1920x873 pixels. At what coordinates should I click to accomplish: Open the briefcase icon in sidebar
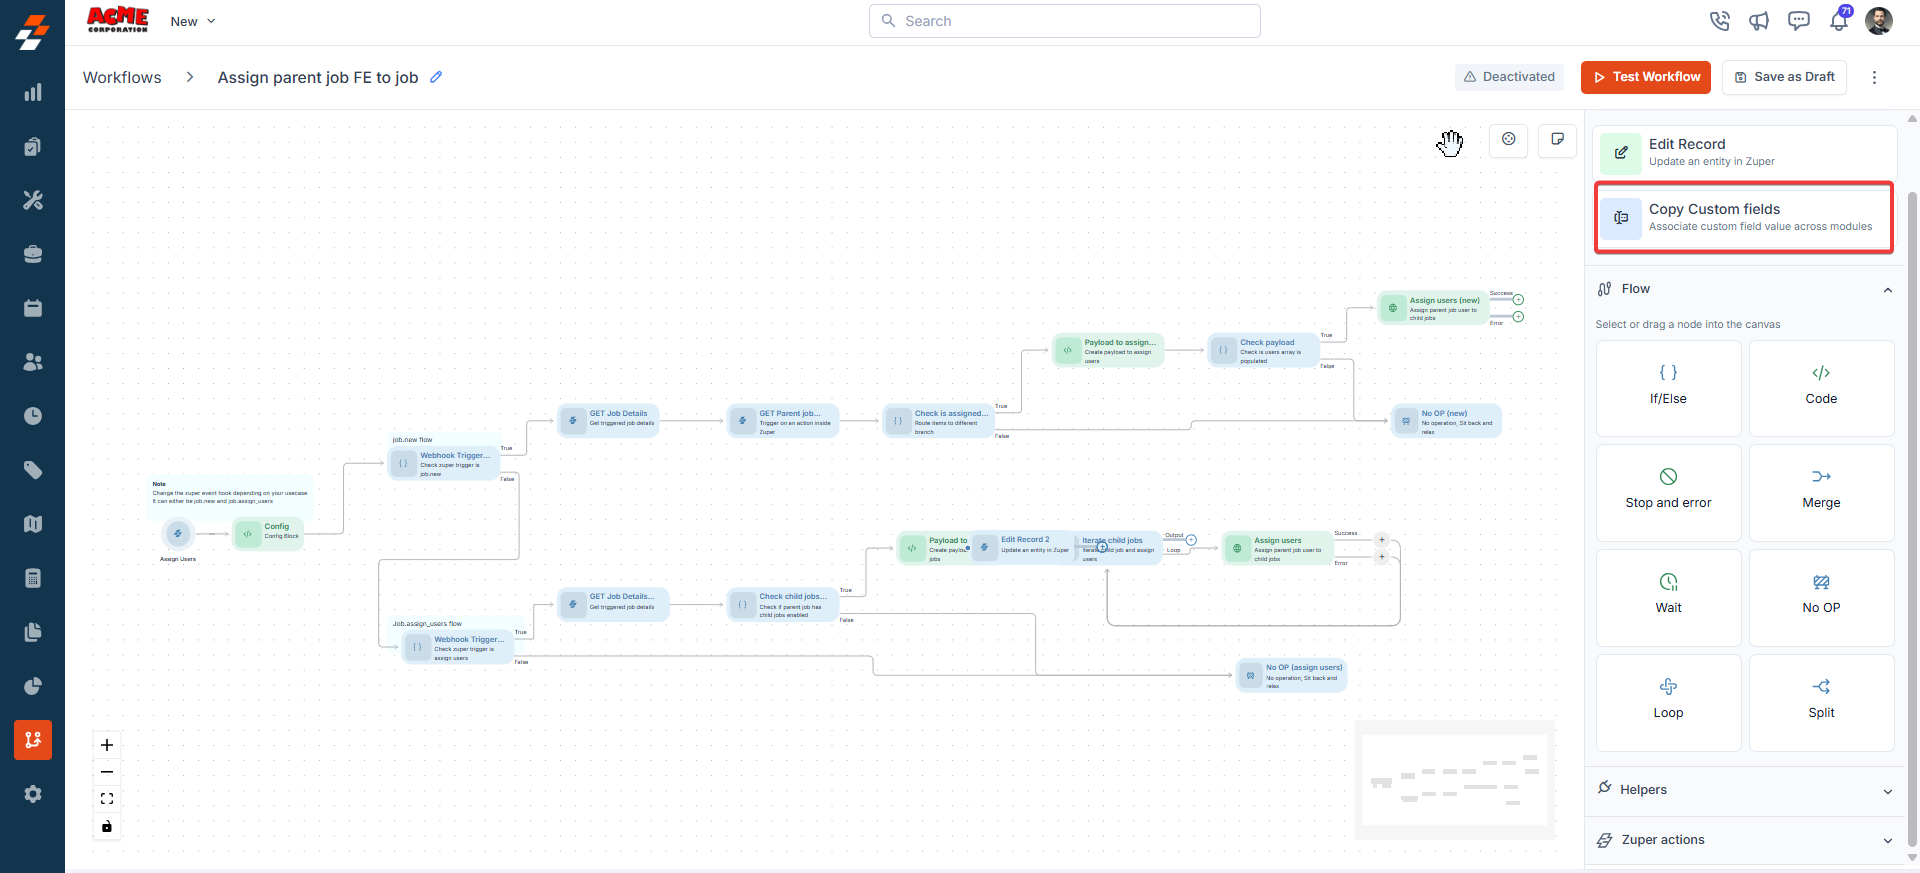(33, 254)
